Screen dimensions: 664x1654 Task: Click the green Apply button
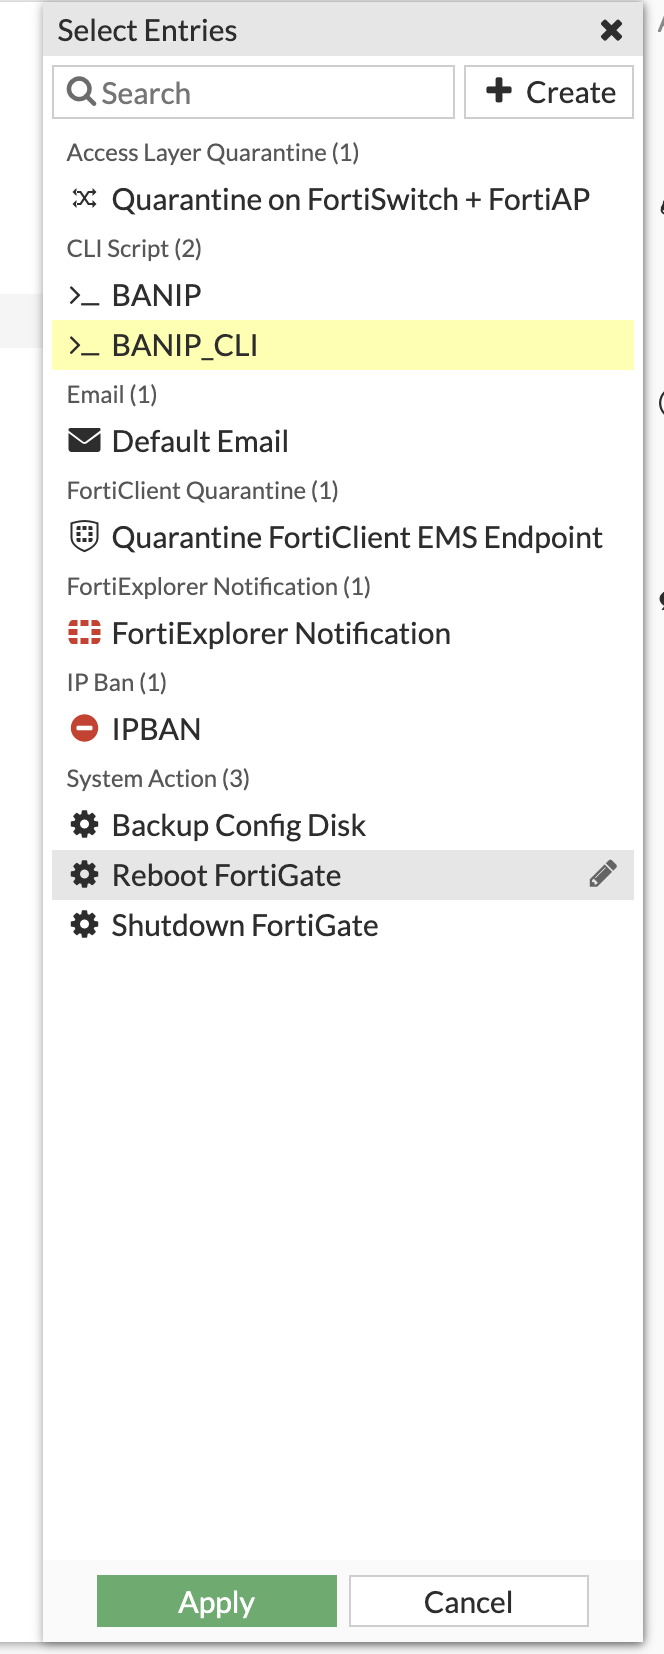pos(217,1601)
